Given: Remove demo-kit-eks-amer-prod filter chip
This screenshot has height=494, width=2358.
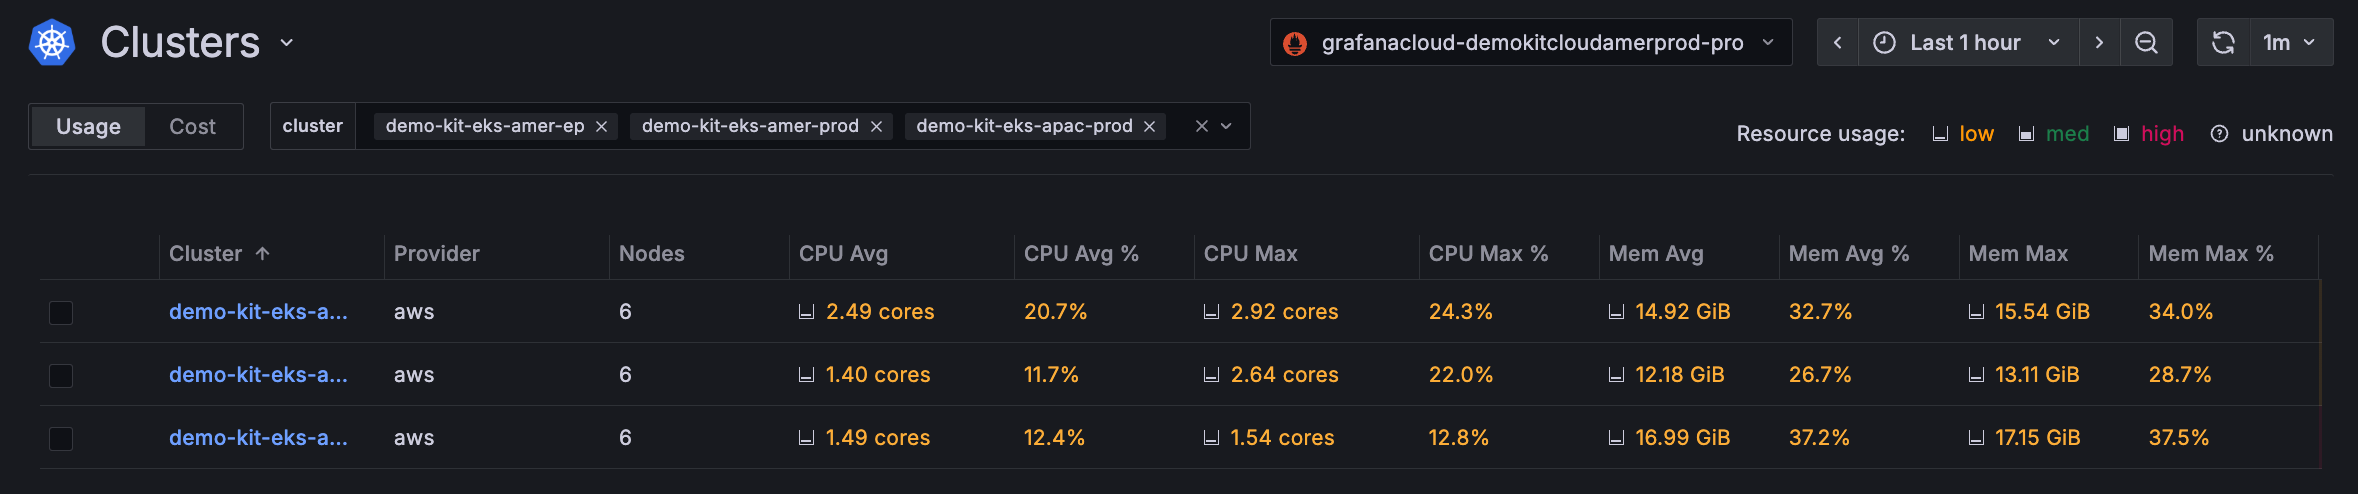Looking at the screenshot, I should pos(876,127).
